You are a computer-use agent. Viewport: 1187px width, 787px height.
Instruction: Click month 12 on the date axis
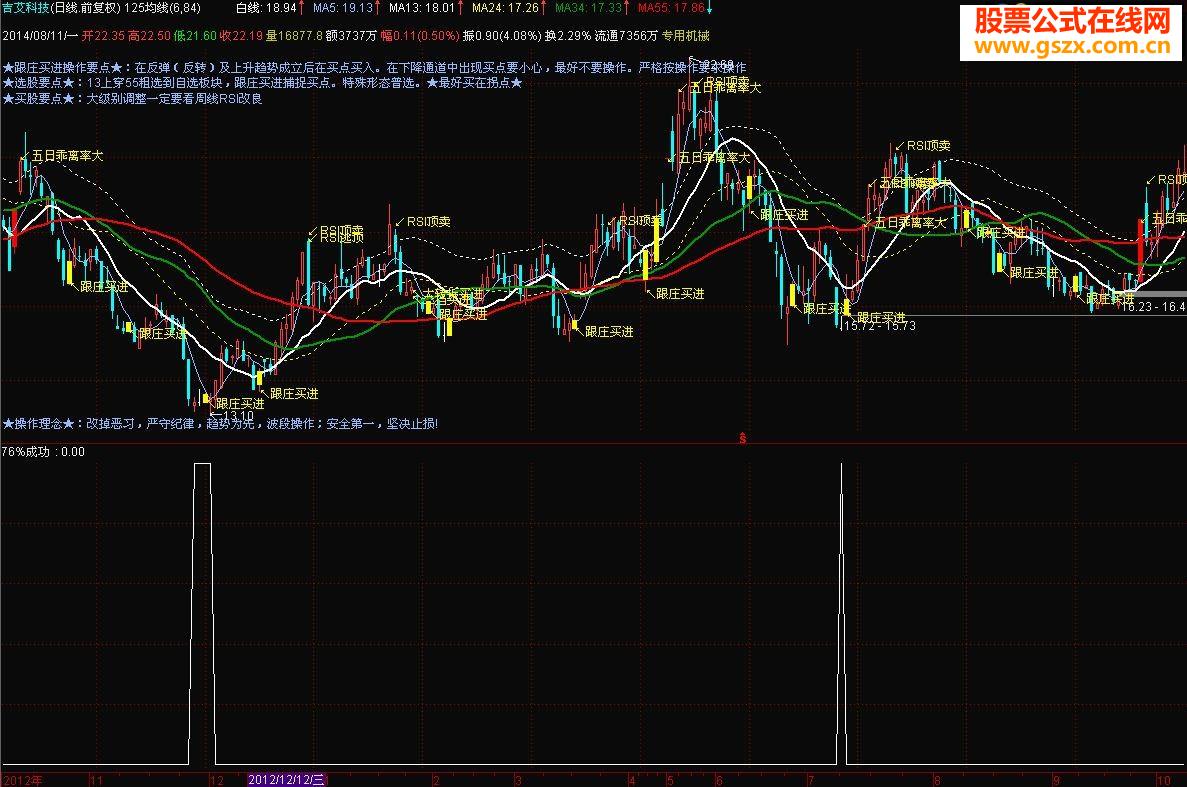tap(217, 780)
